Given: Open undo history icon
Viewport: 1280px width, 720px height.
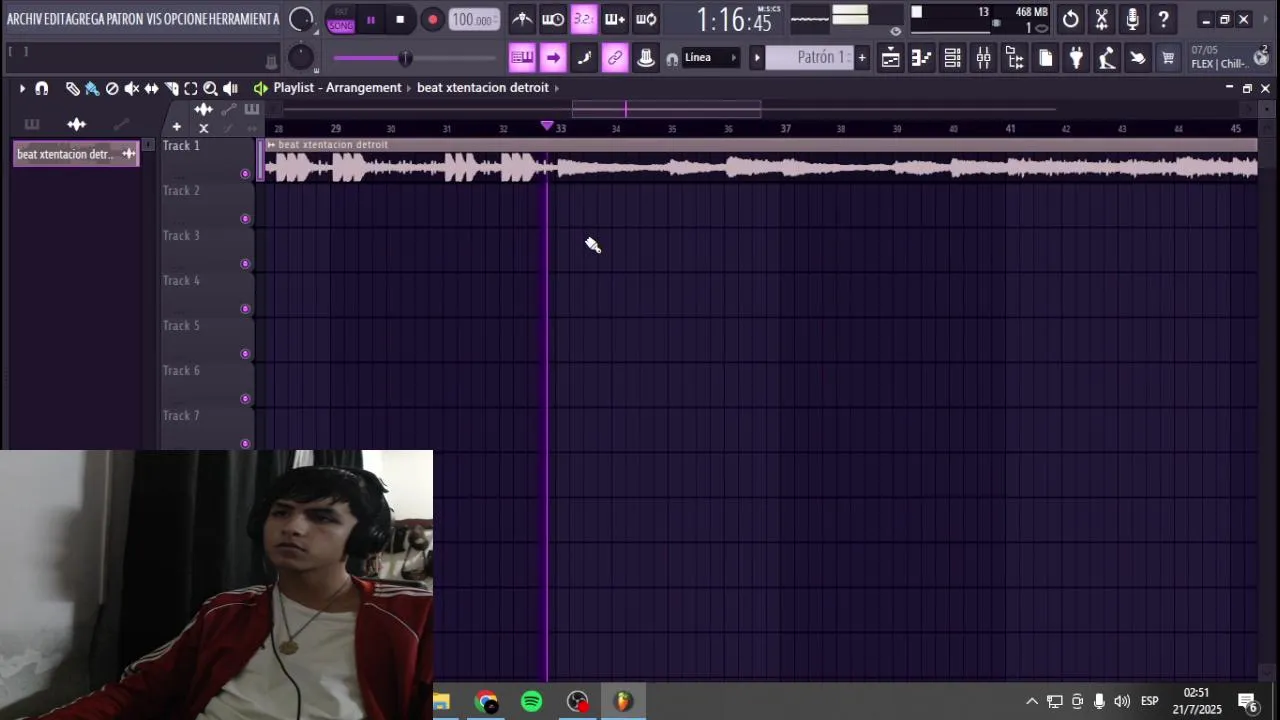Looking at the screenshot, I should [x=1070, y=19].
